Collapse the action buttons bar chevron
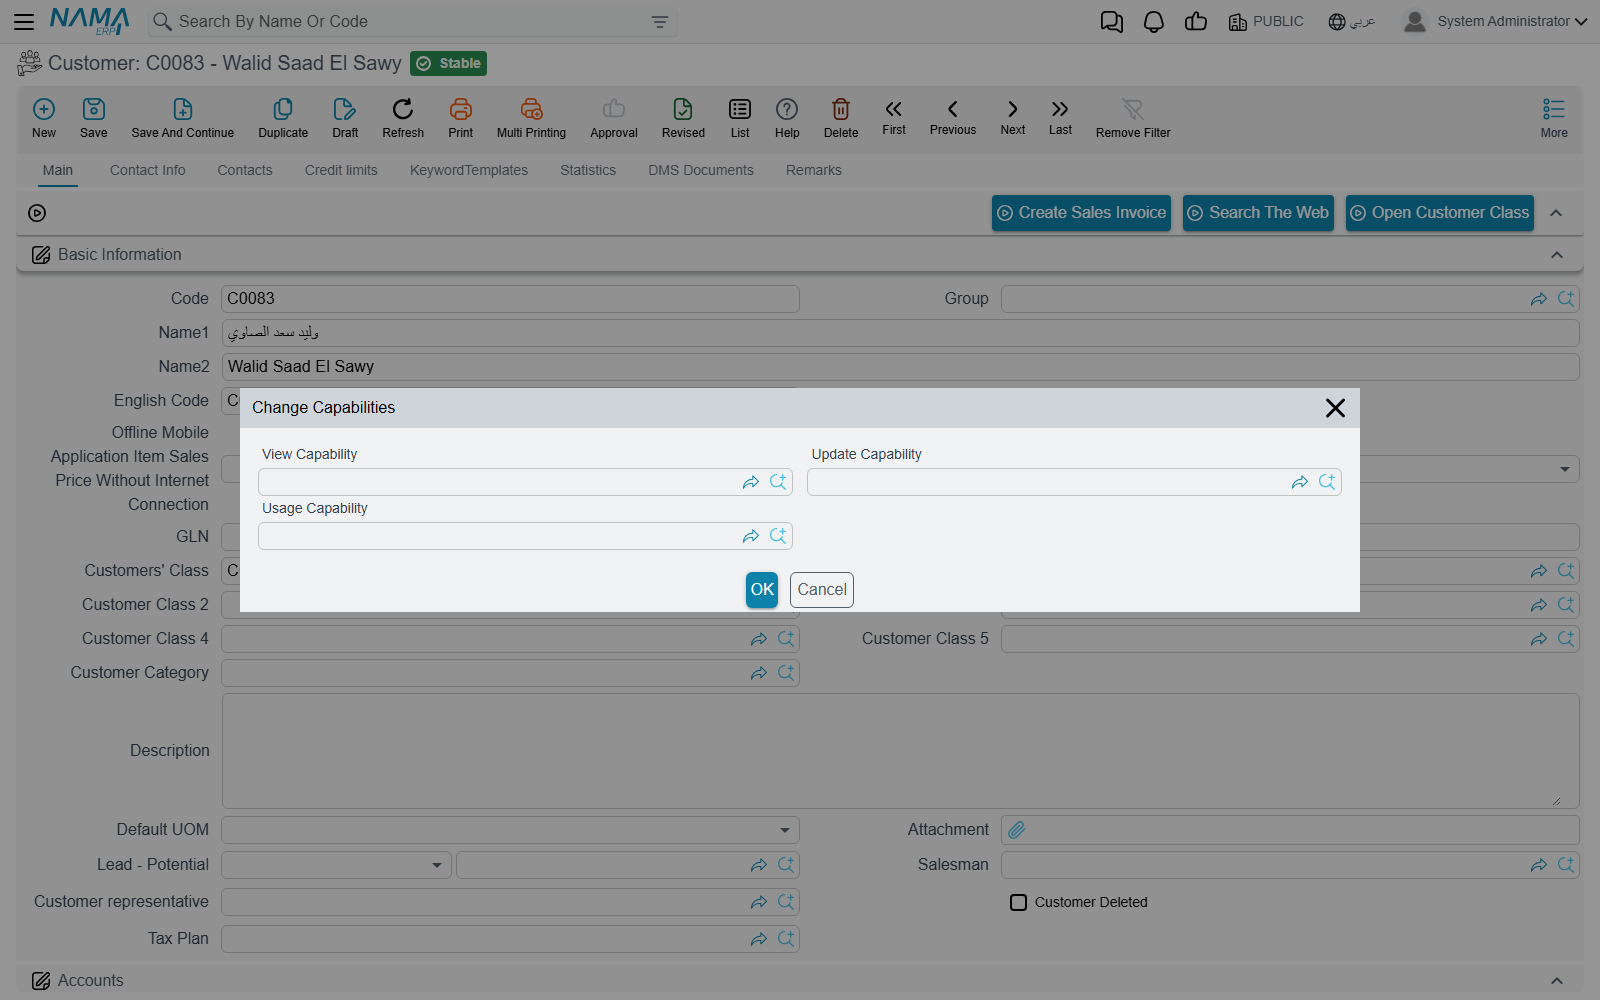Image resolution: width=1600 pixels, height=1000 pixels. coord(1556,213)
